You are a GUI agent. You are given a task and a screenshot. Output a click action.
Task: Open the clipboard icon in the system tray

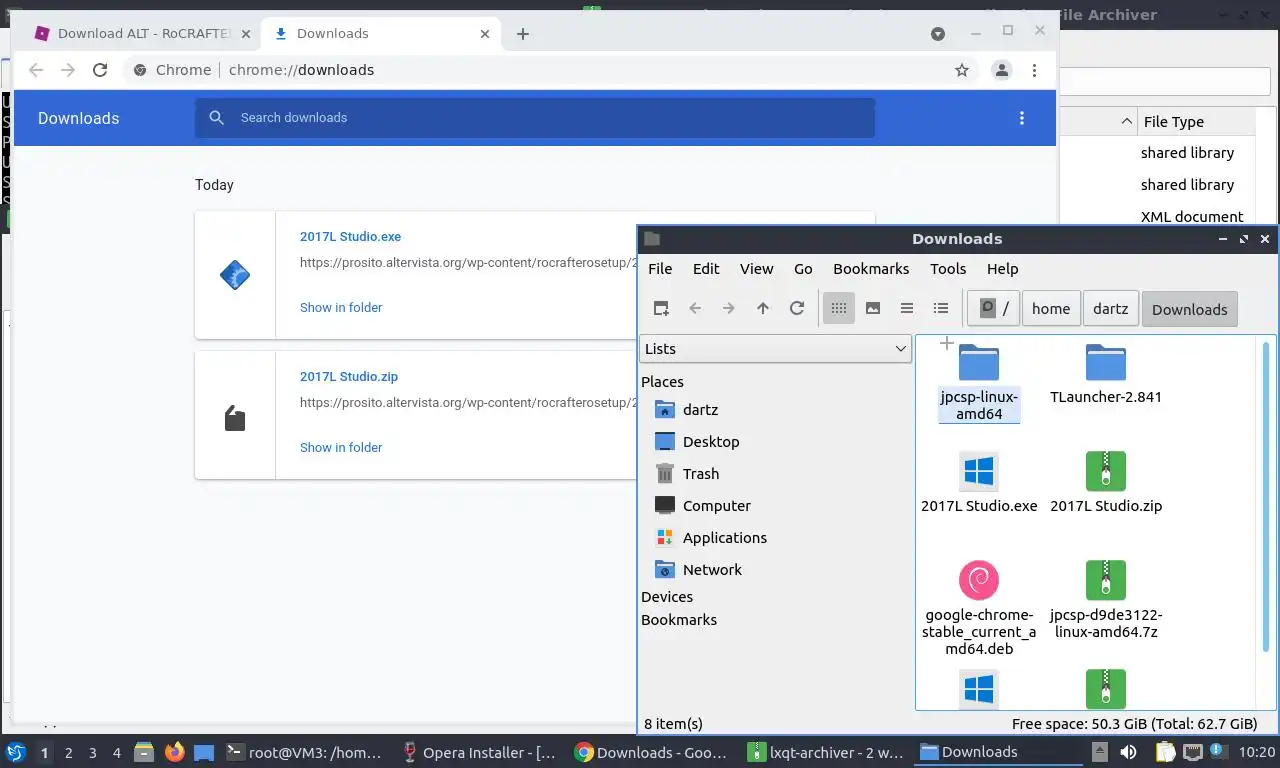1165,752
